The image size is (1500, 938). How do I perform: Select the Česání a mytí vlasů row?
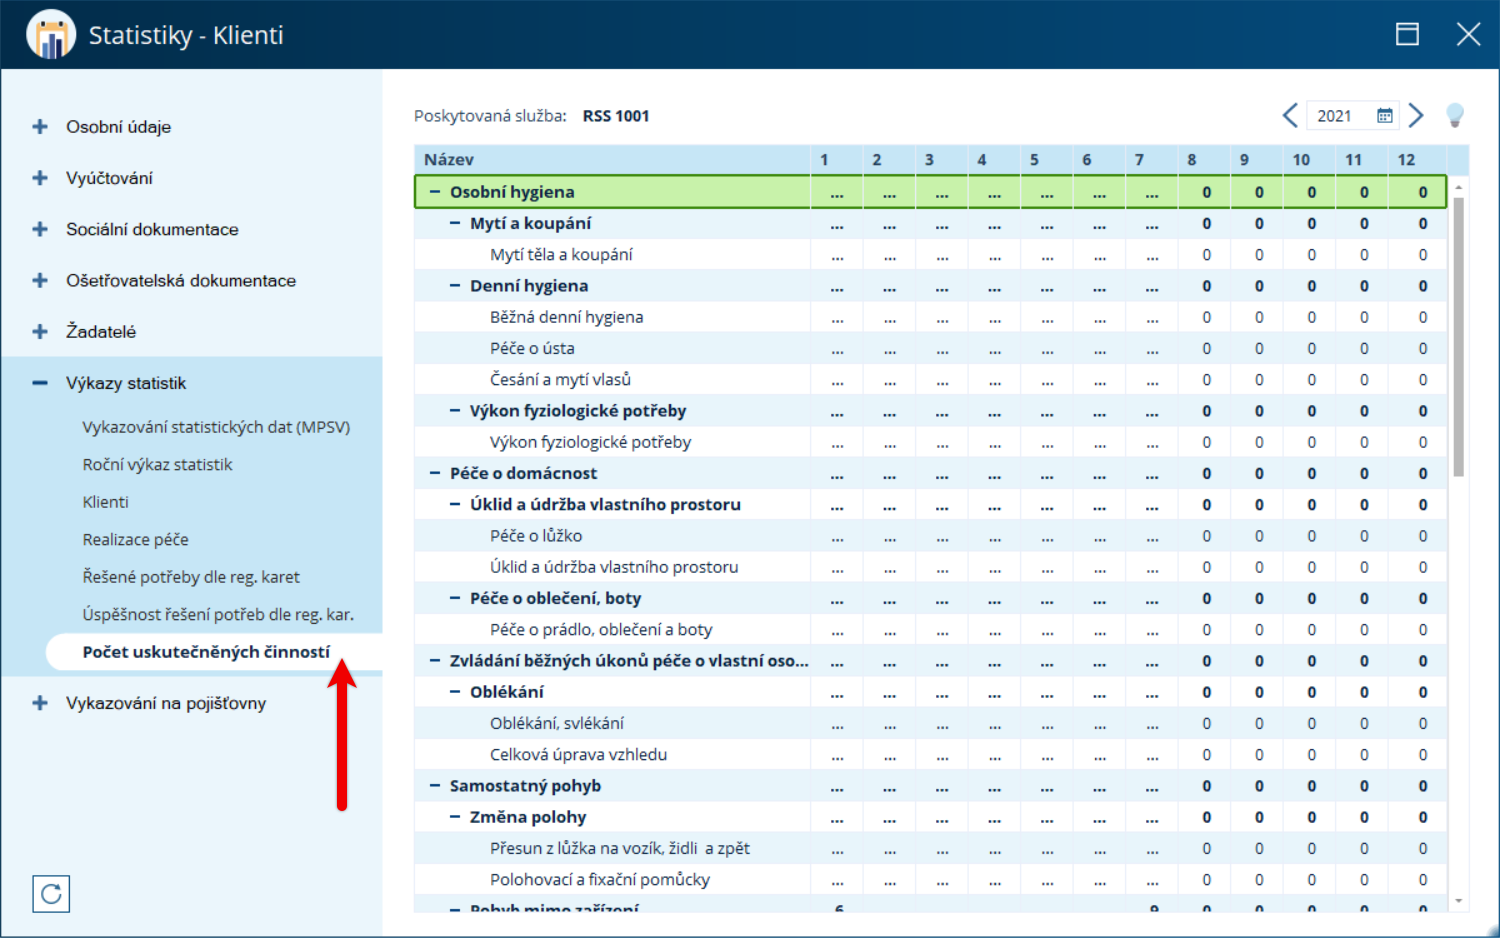point(930,380)
